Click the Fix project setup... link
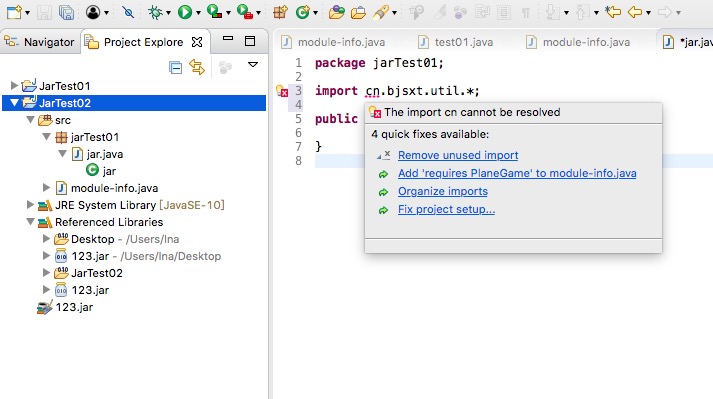 point(446,209)
